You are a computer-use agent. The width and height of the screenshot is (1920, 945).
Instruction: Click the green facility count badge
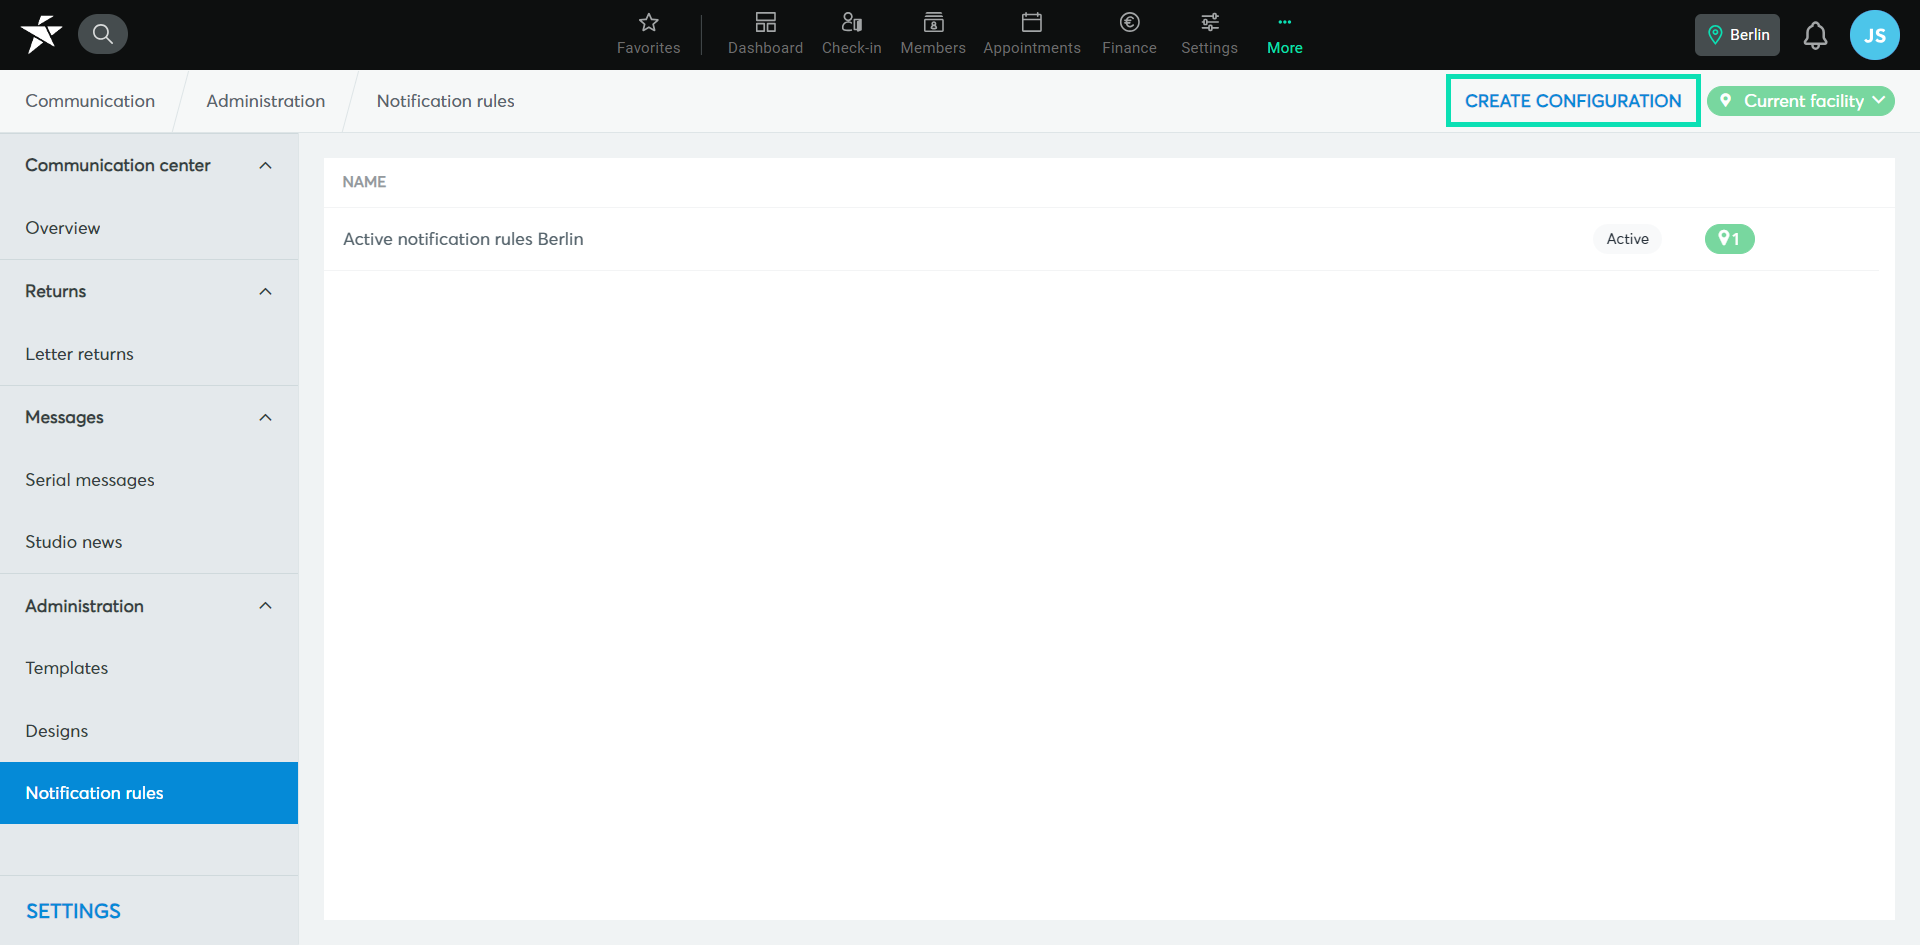[x=1729, y=239]
